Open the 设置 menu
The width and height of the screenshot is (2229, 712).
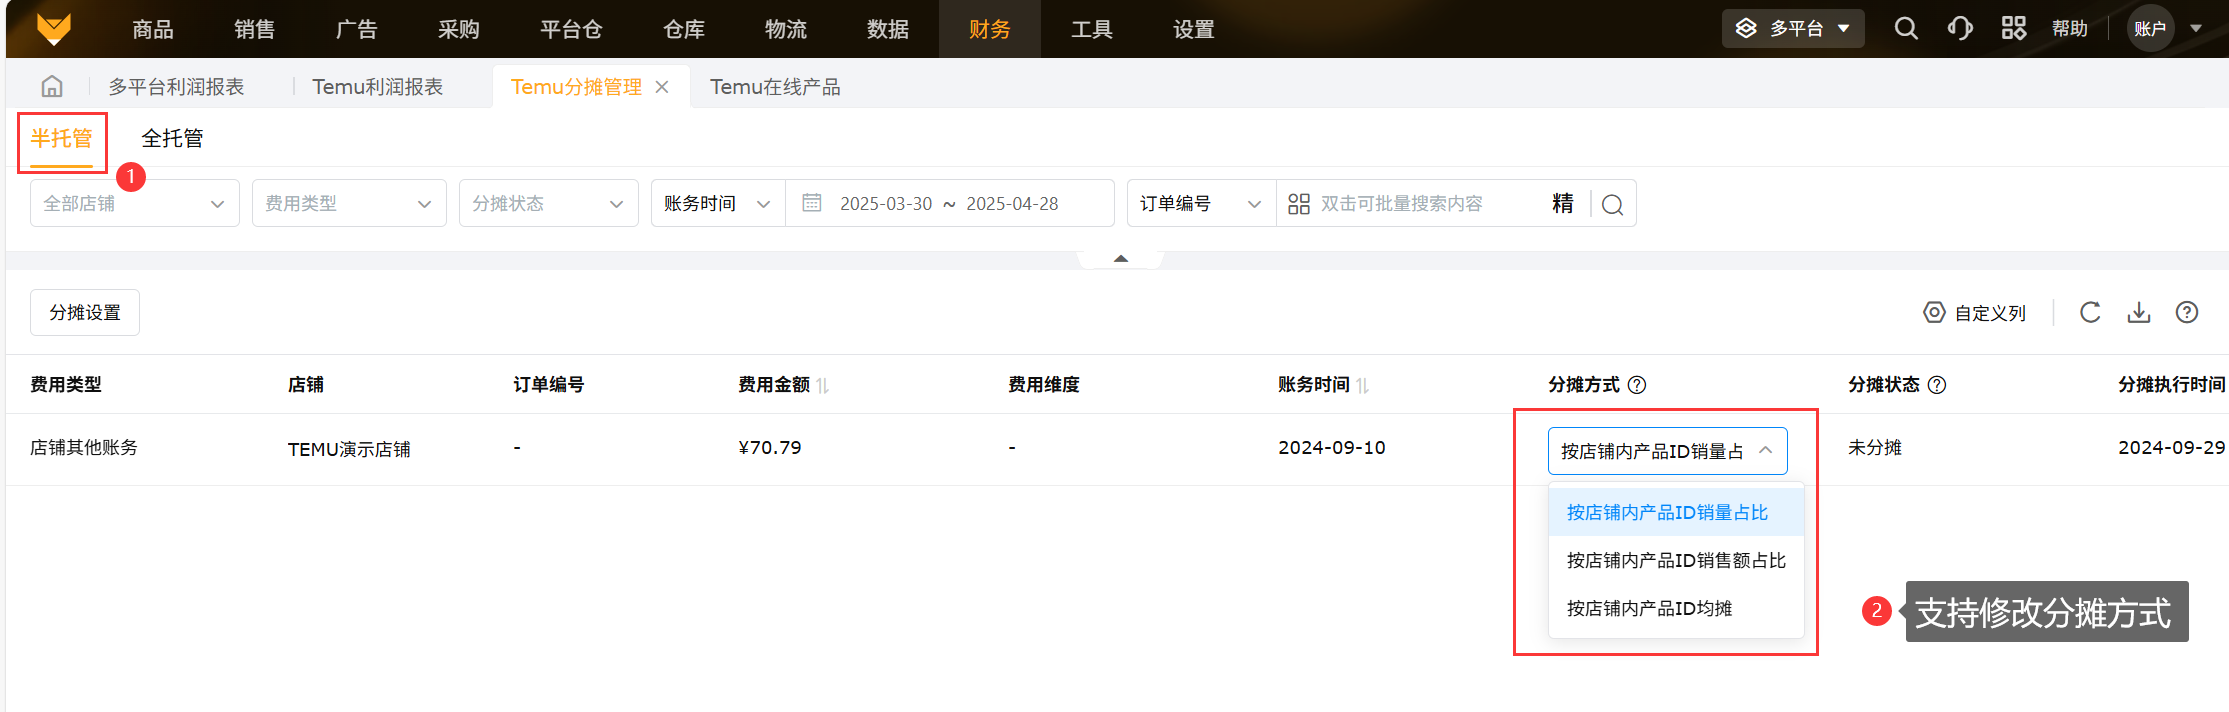[x=1194, y=29]
